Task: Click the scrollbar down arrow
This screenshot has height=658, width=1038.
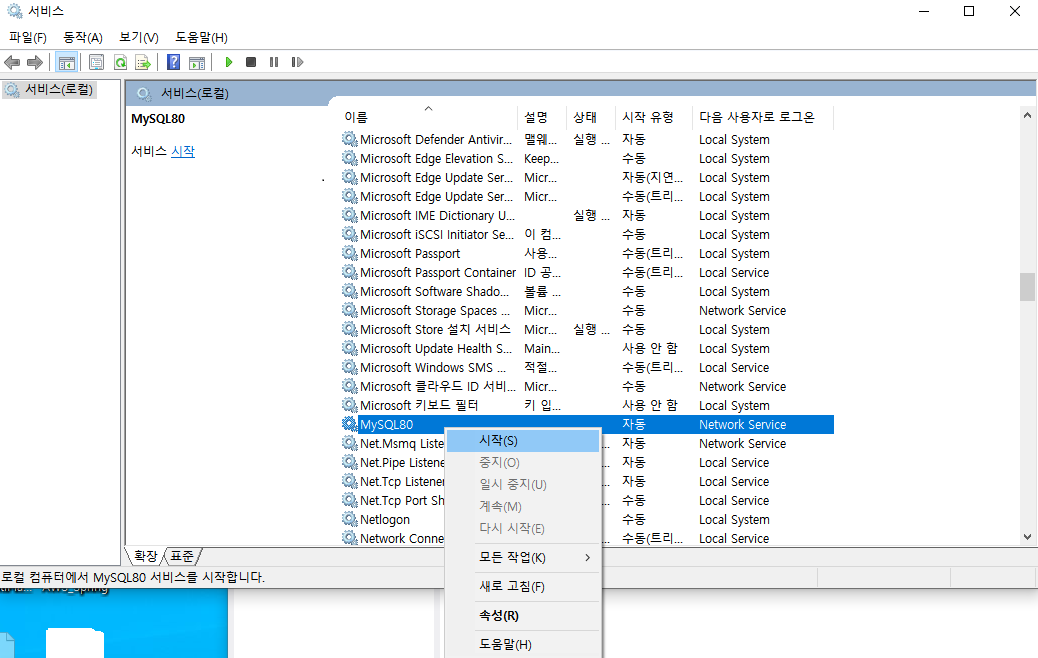Action: click(x=1027, y=537)
